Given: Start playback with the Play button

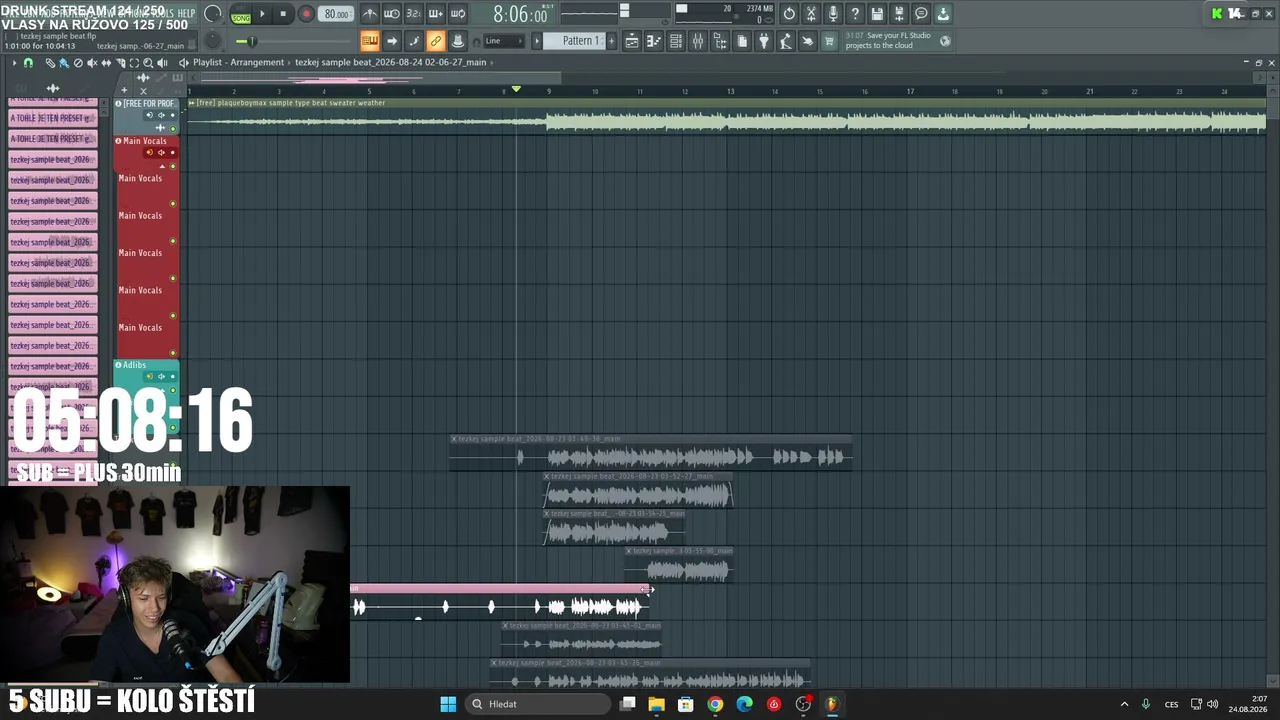Looking at the screenshot, I should tap(262, 14).
